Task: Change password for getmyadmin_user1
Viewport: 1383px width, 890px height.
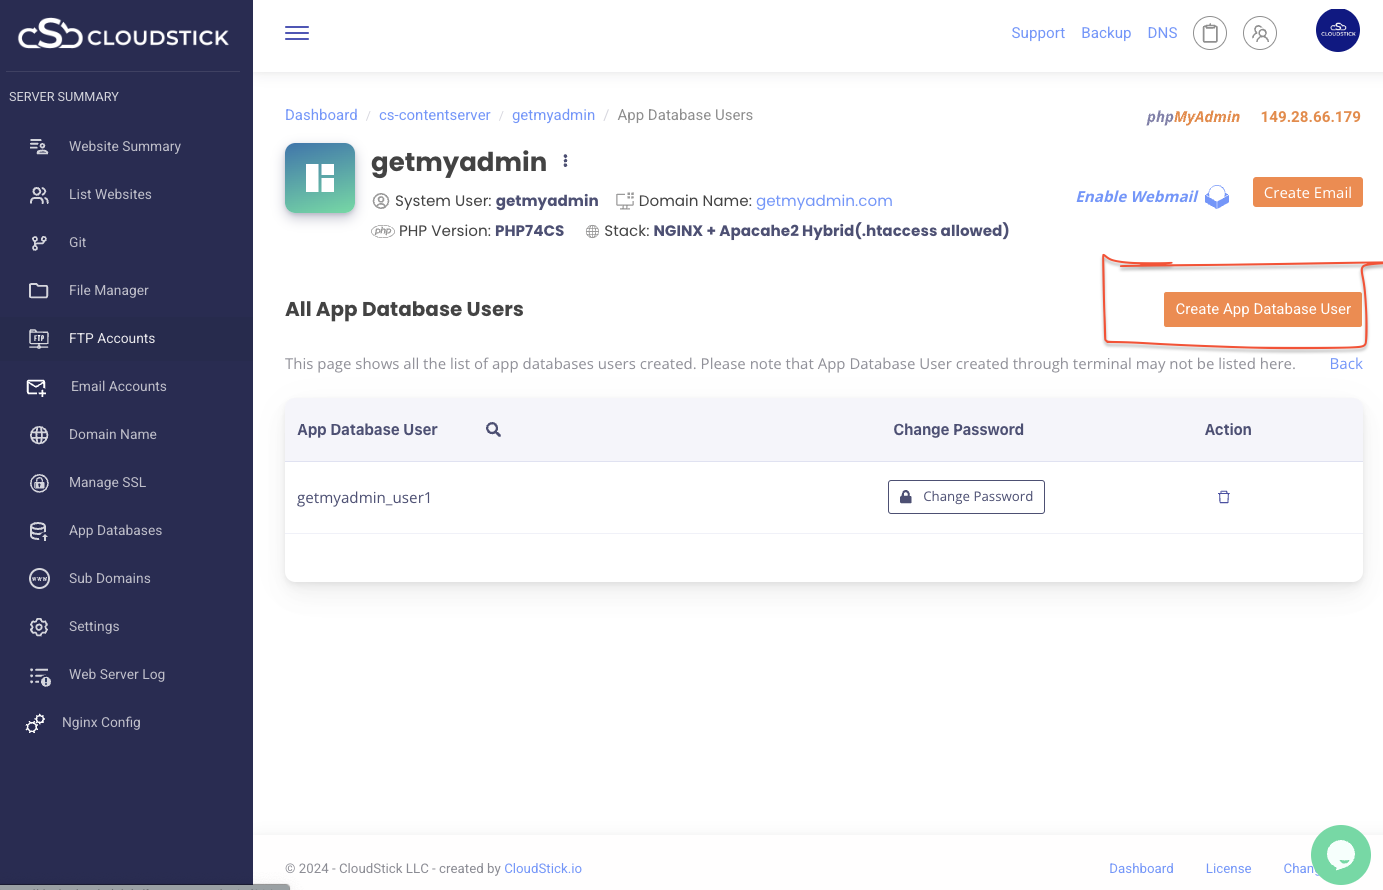Action: 966,497
